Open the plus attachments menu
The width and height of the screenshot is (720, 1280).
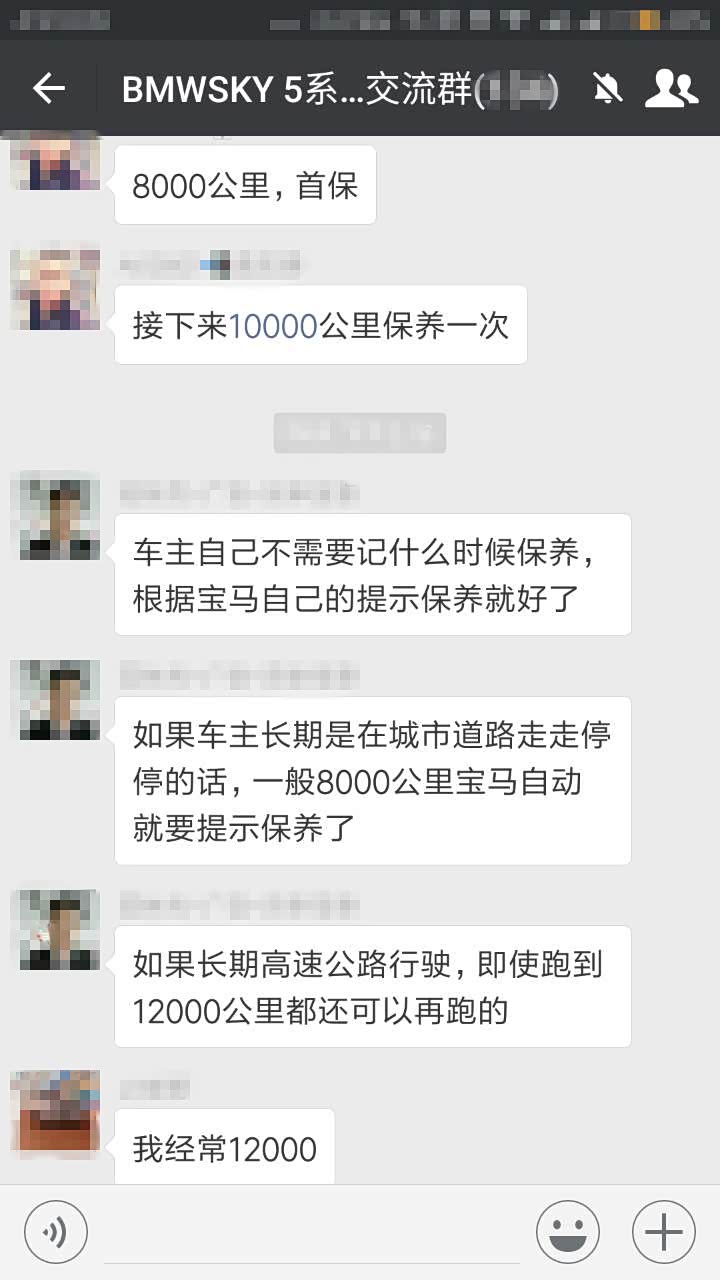point(664,1231)
